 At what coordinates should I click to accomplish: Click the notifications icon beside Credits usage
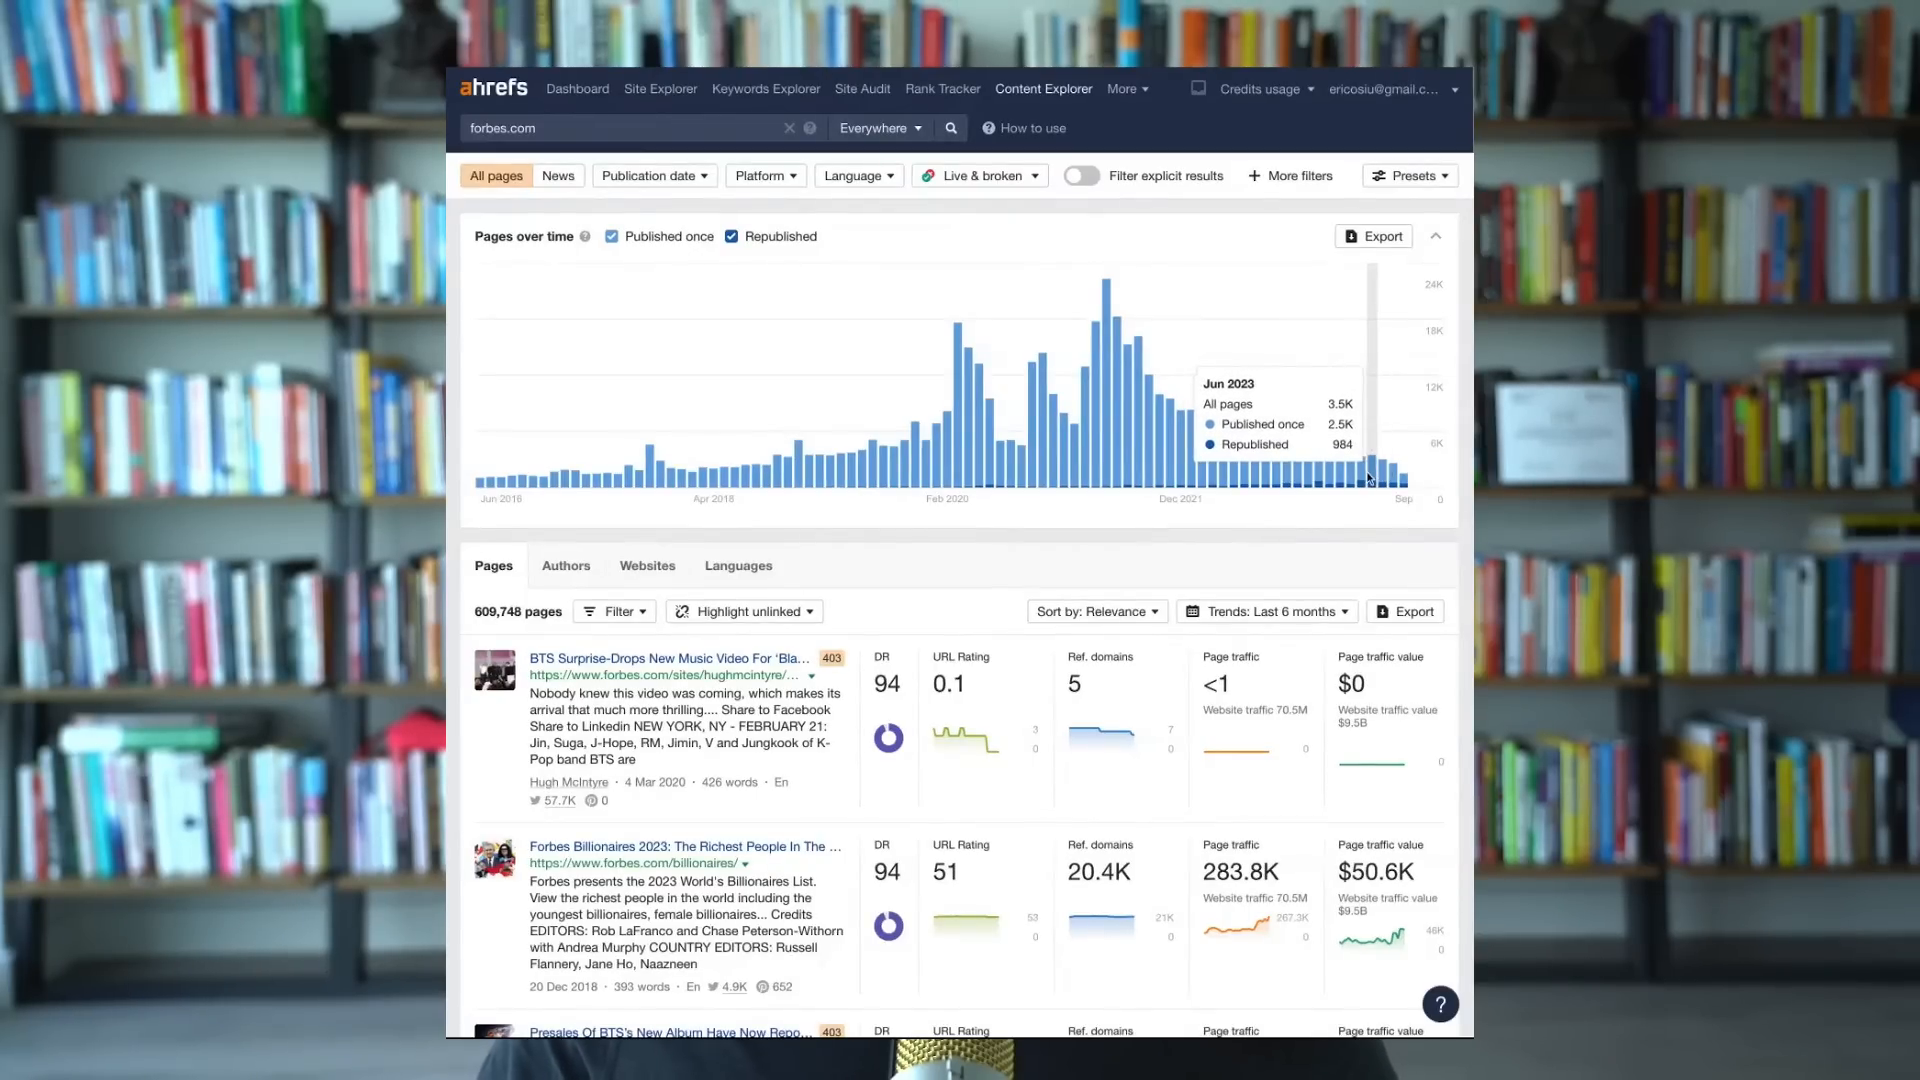[1198, 88]
